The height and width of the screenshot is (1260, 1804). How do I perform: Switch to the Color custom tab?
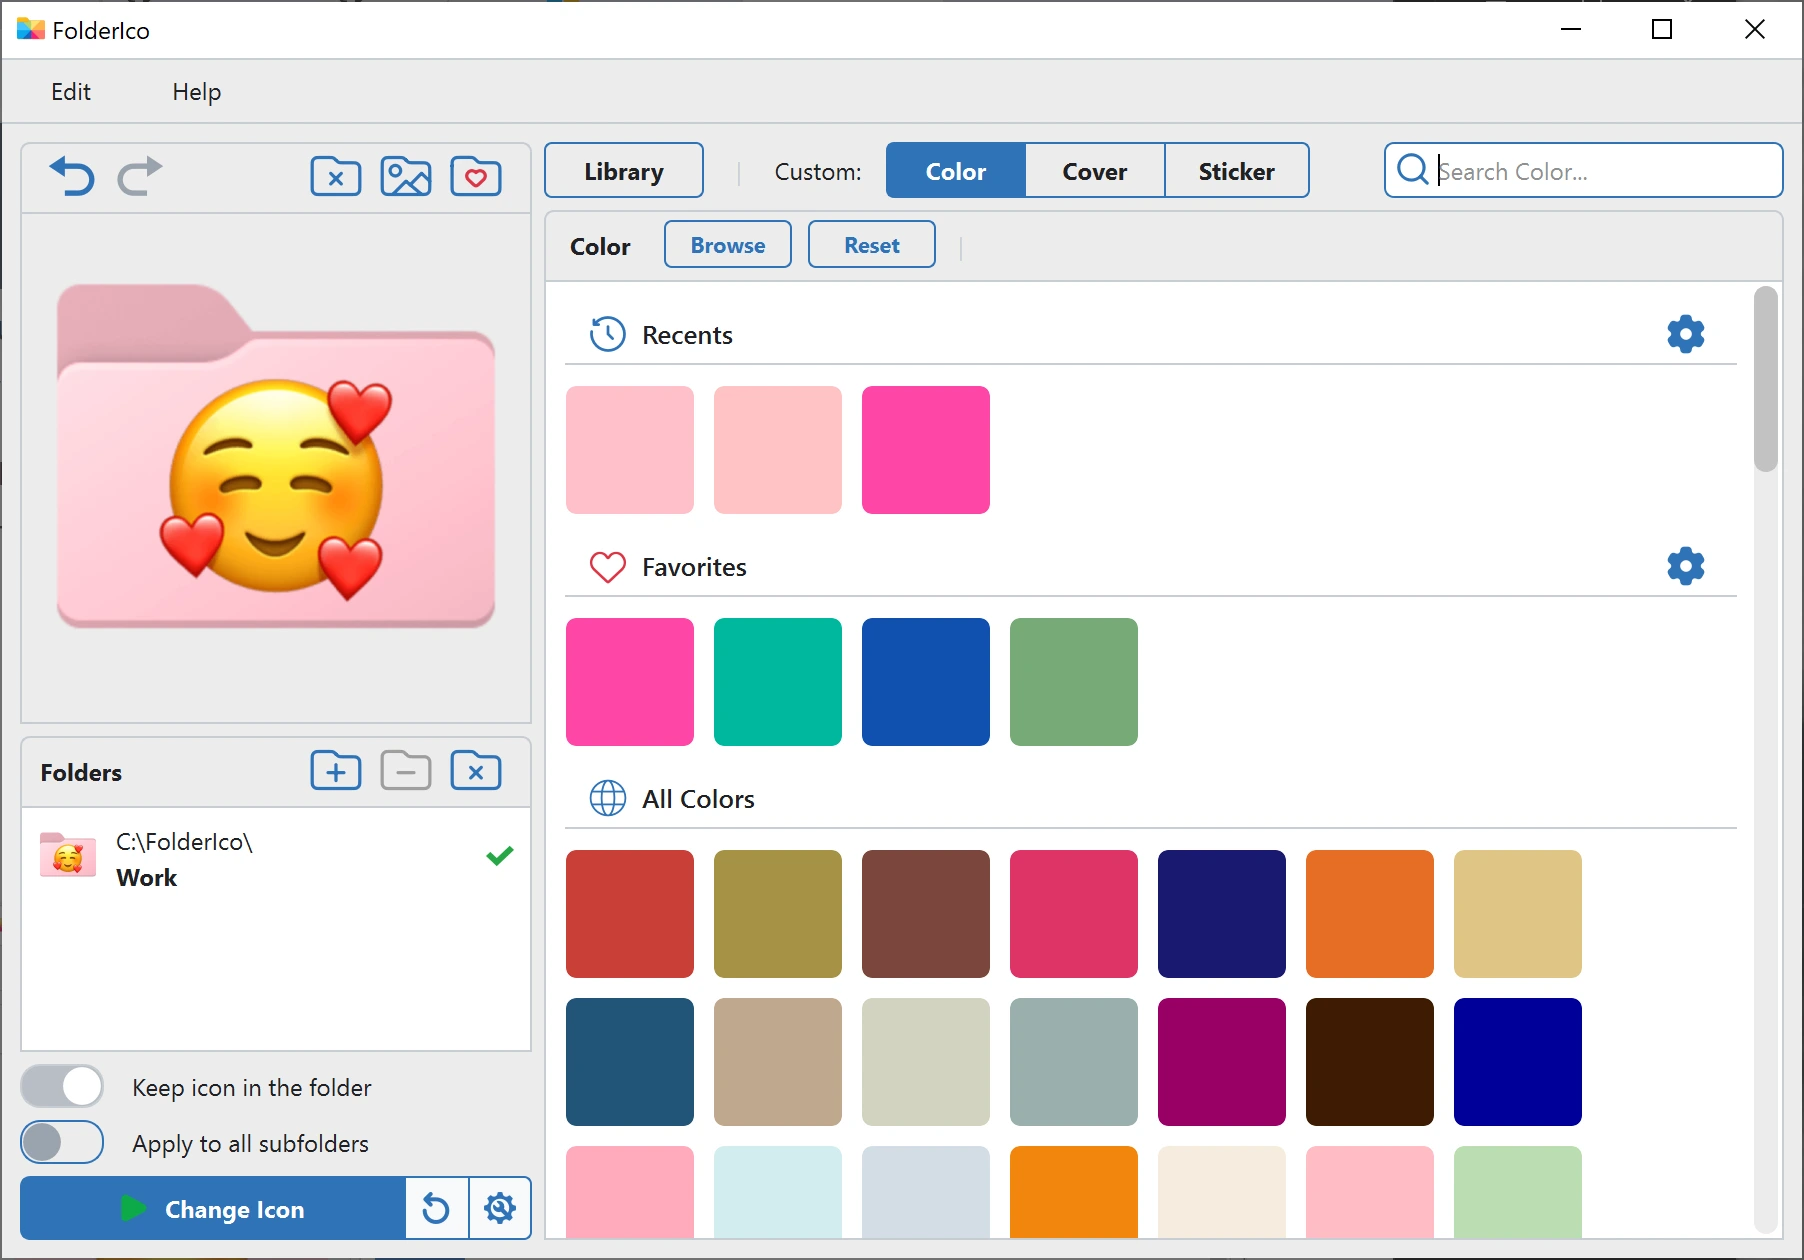(956, 171)
